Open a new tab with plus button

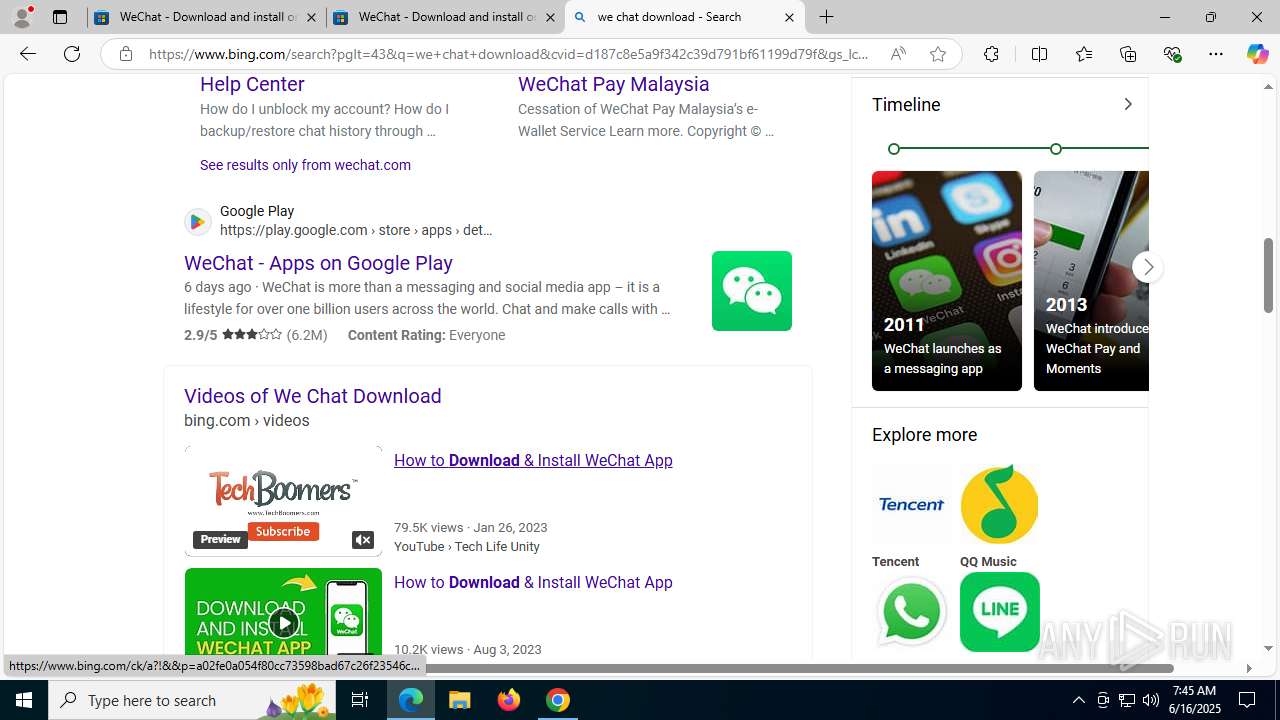[827, 17]
